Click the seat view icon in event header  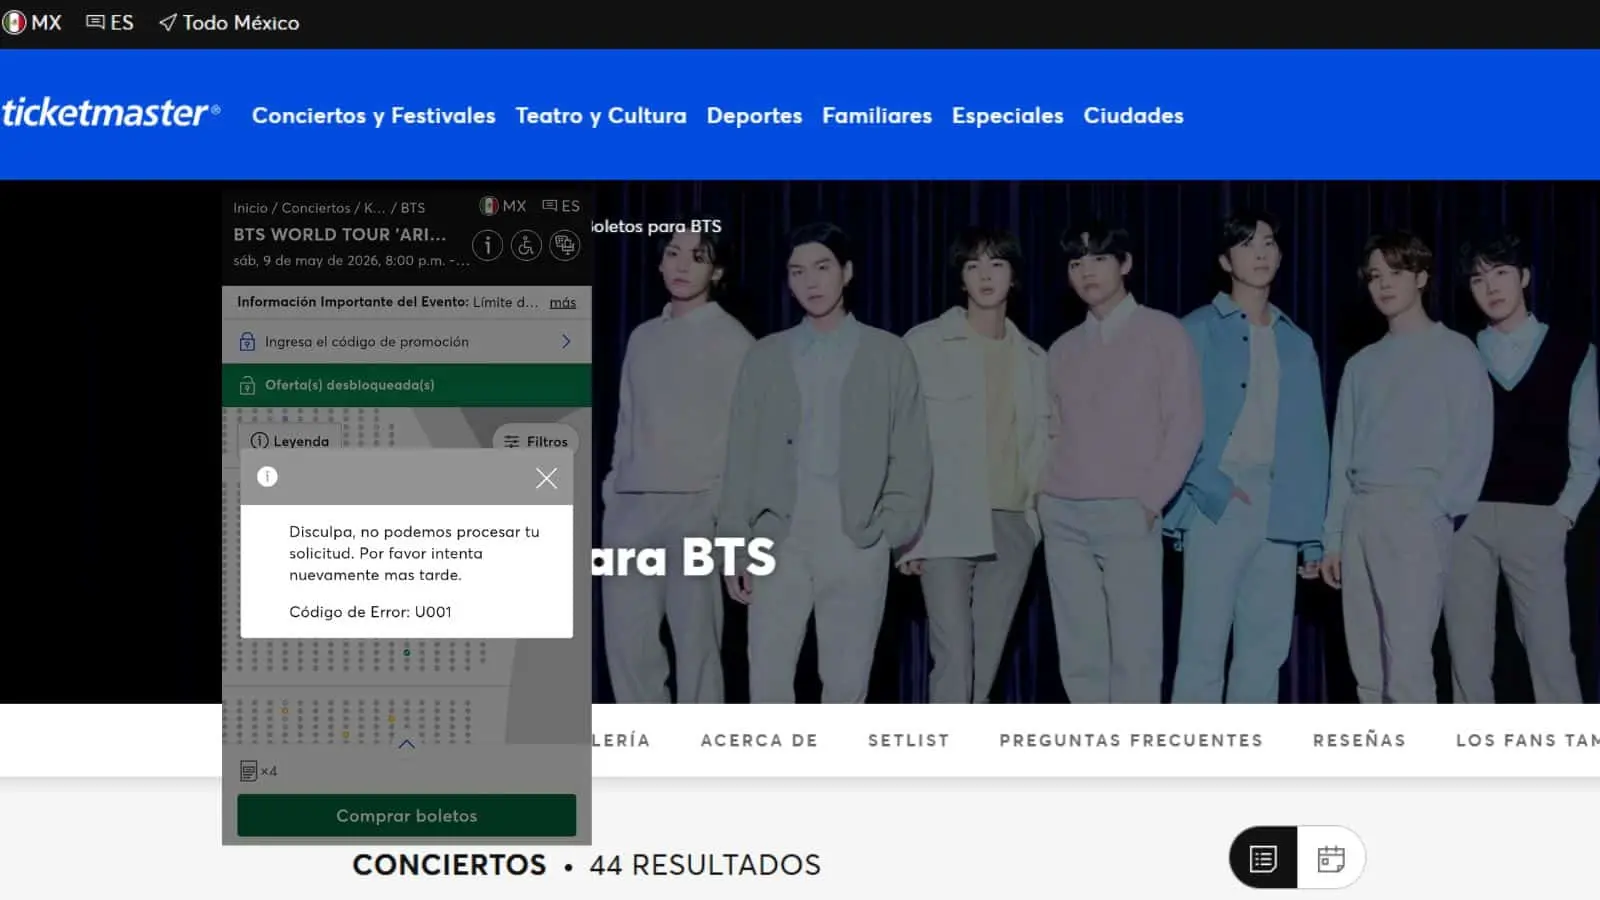(565, 245)
